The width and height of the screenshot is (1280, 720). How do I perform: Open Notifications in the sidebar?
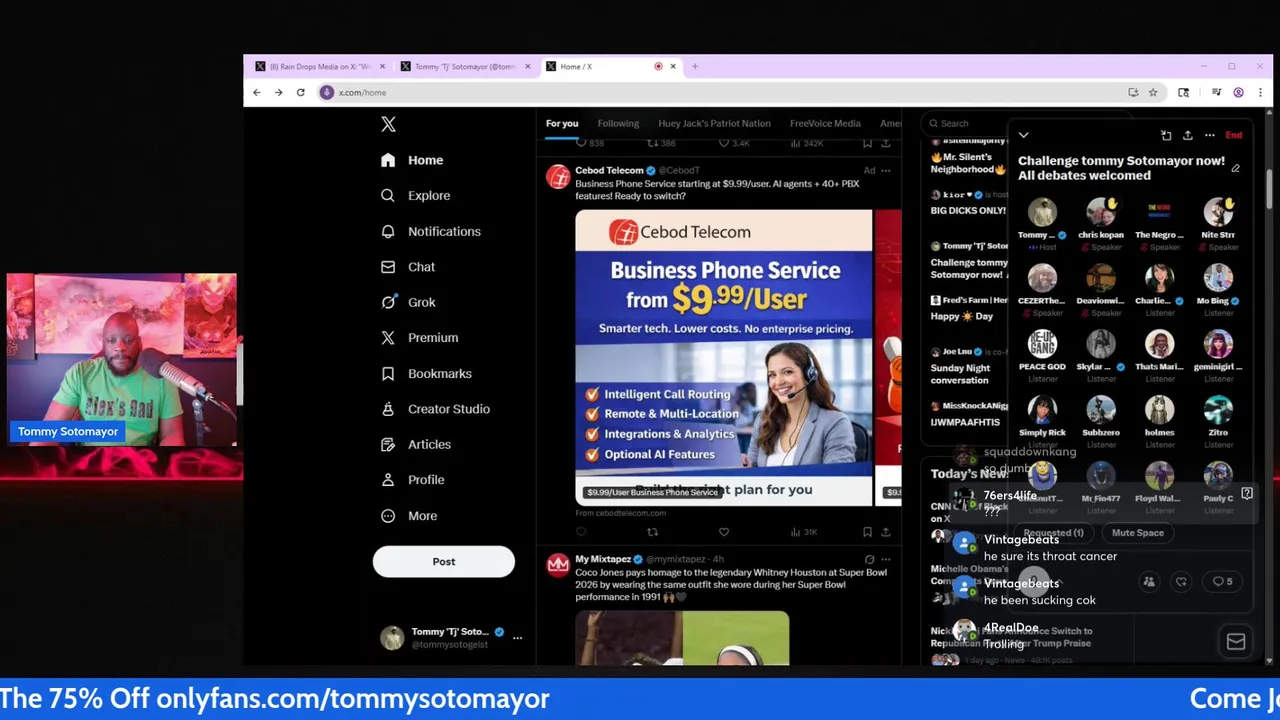(x=431, y=231)
